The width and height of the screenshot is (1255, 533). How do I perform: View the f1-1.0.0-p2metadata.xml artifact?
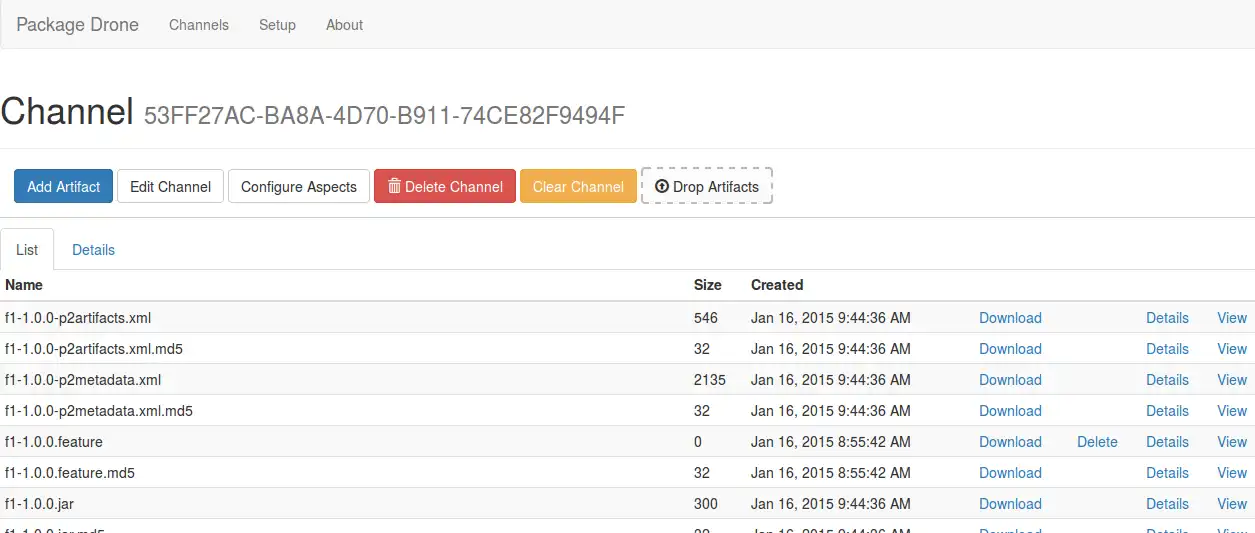coord(1231,380)
